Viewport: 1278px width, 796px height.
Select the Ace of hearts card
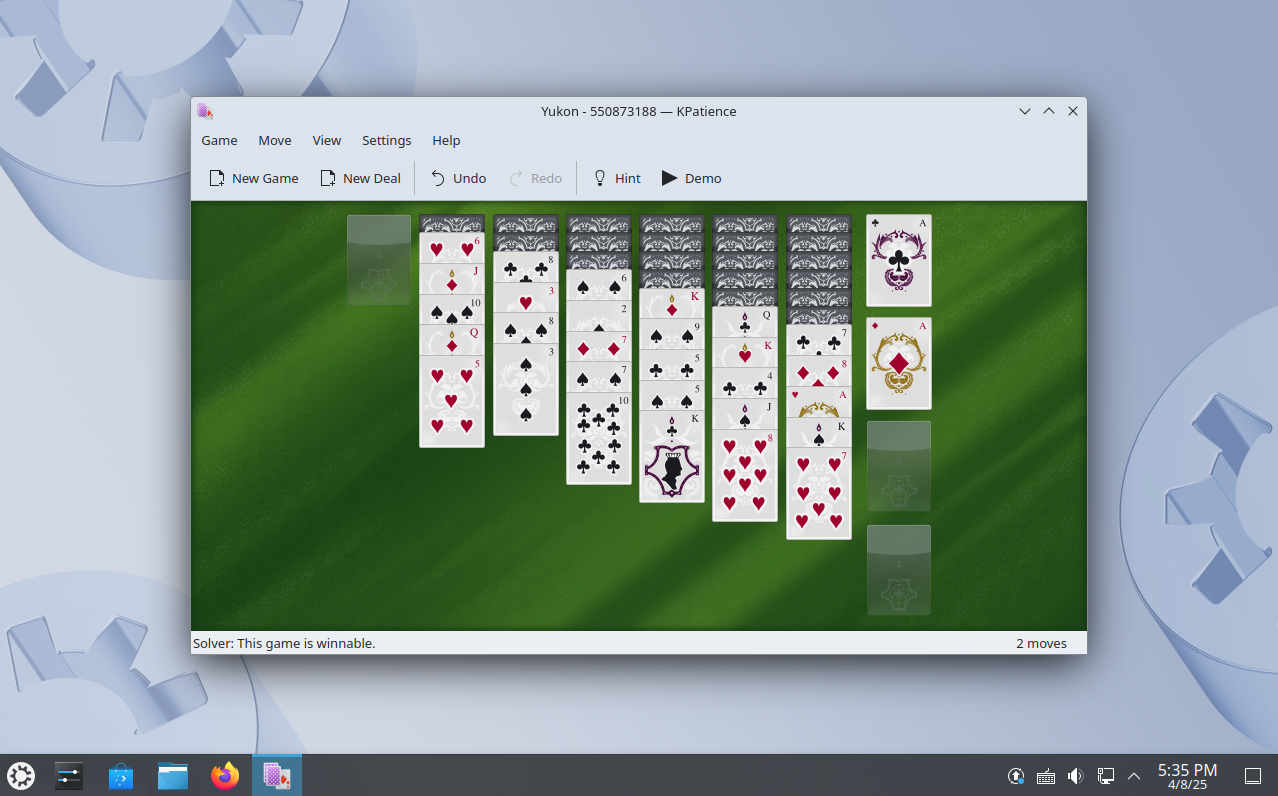pos(819,402)
